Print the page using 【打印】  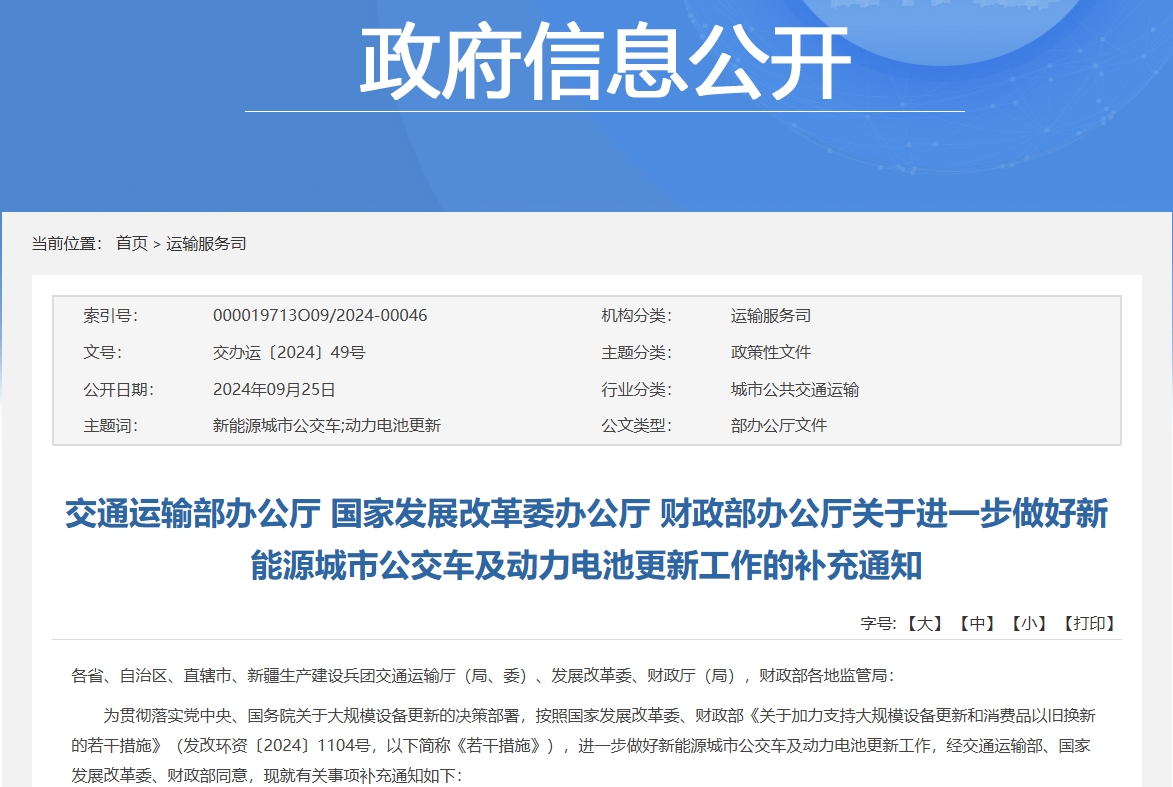1089,623
